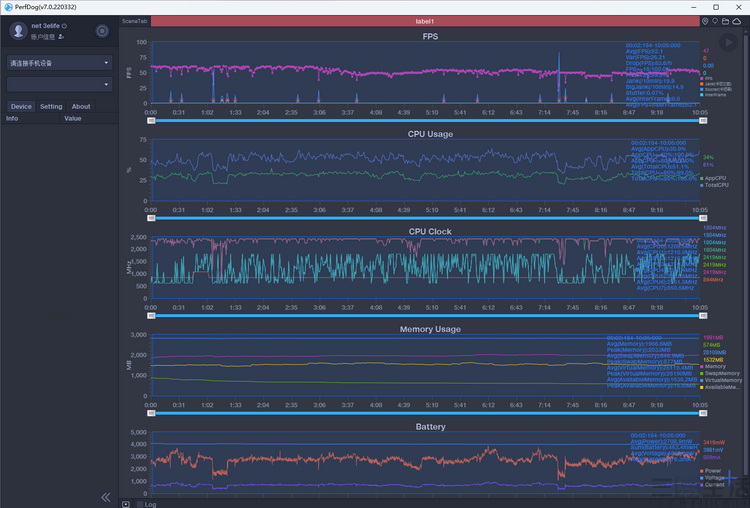Click the 844MHz CPU clock value
The image size is (750, 508).
pyautogui.click(x=713, y=280)
